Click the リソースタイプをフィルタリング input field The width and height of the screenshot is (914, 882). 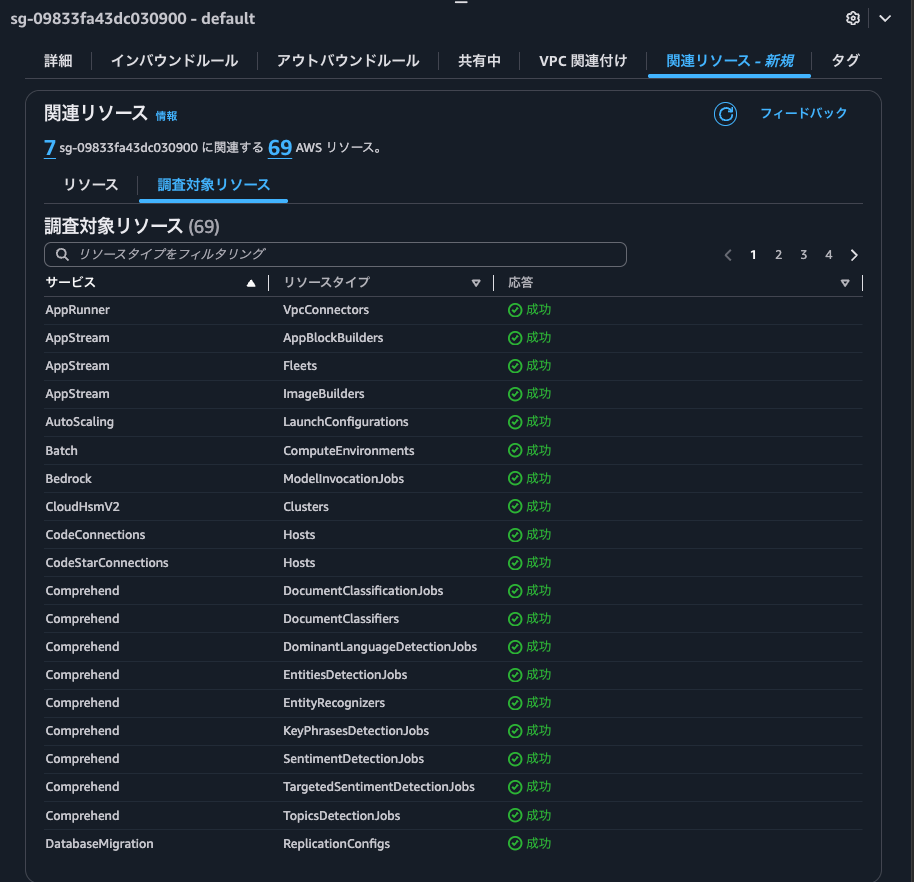click(x=335, y=254)
